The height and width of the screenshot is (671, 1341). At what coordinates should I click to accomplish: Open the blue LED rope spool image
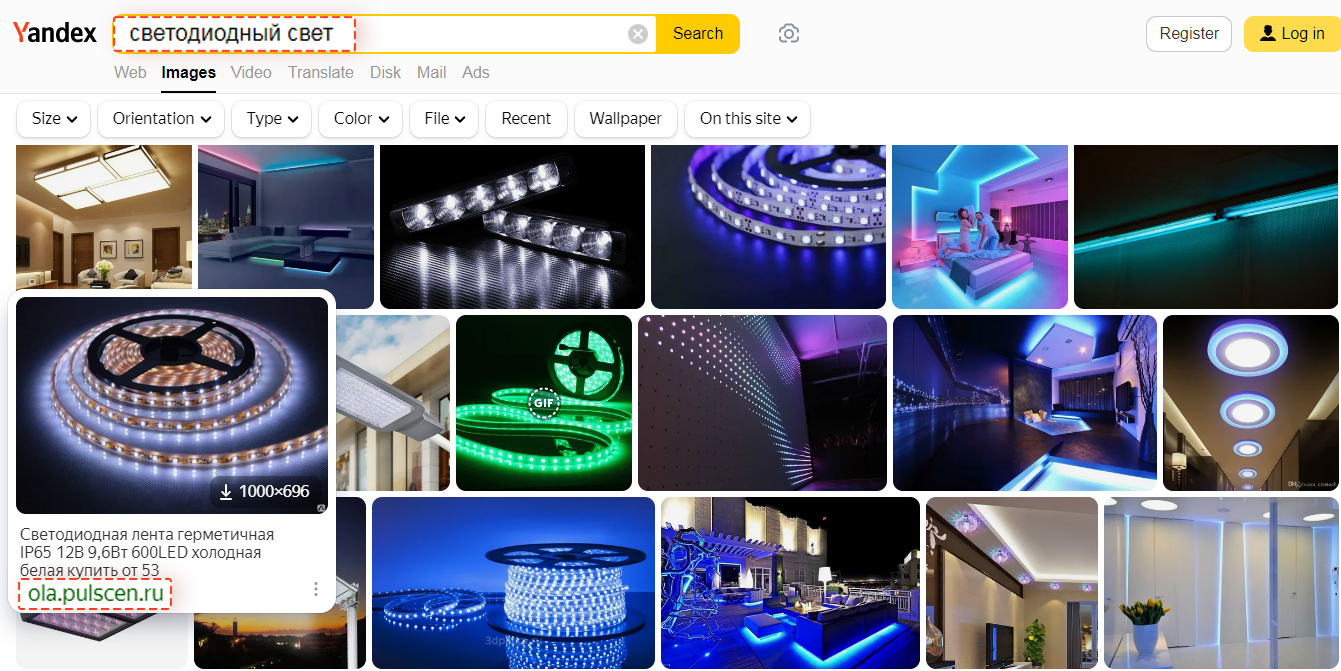pos(513,583)
